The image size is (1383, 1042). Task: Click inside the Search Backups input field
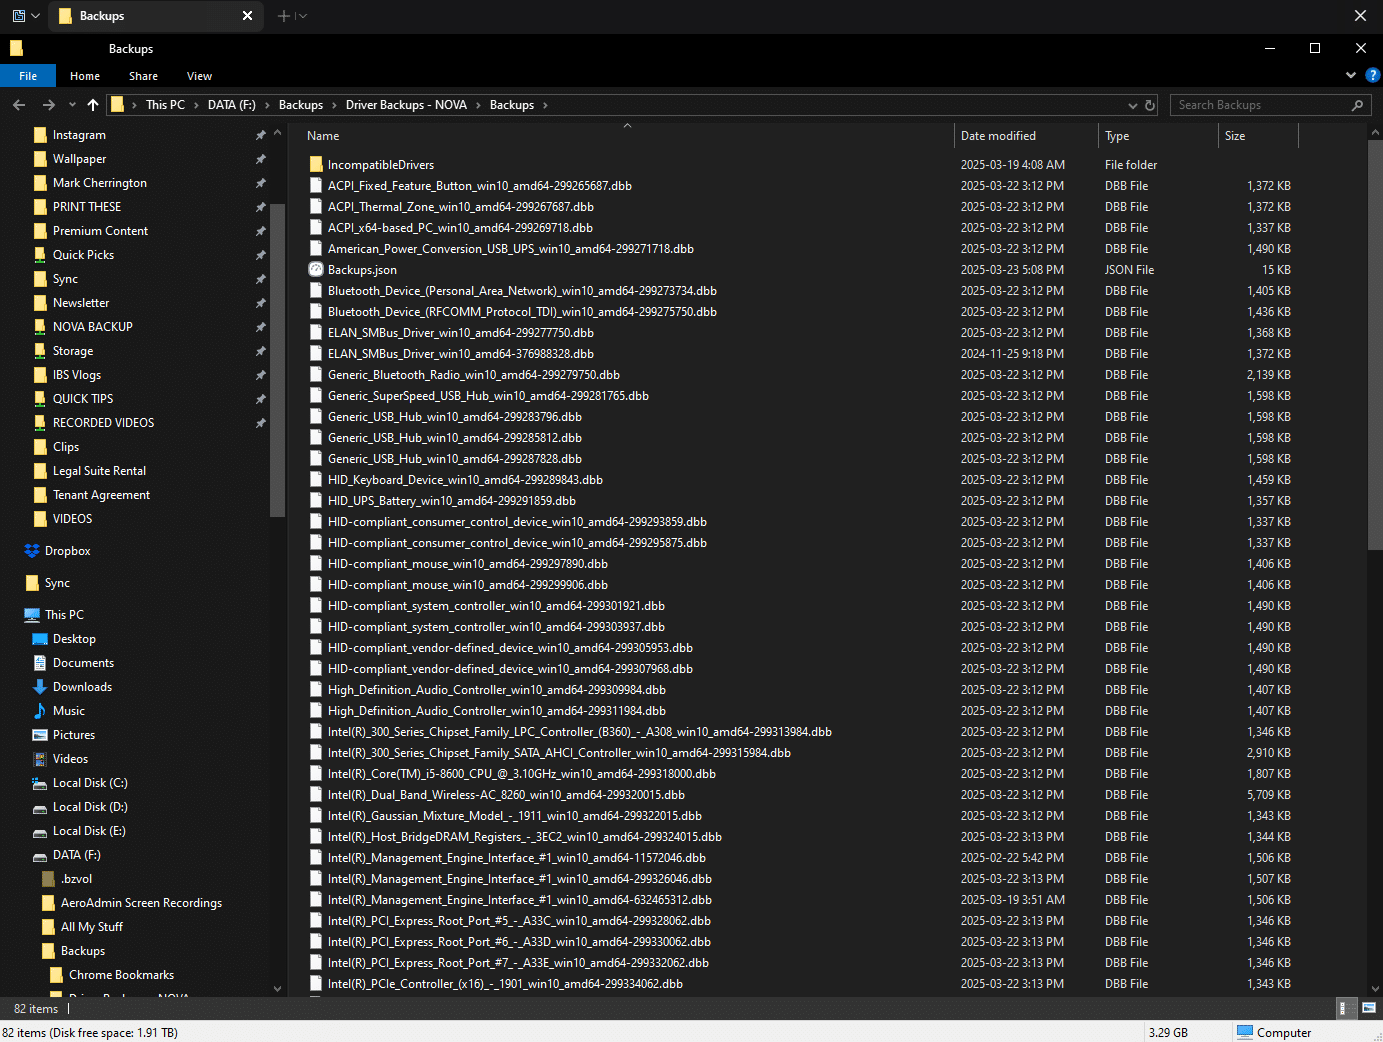[1250, 104]
